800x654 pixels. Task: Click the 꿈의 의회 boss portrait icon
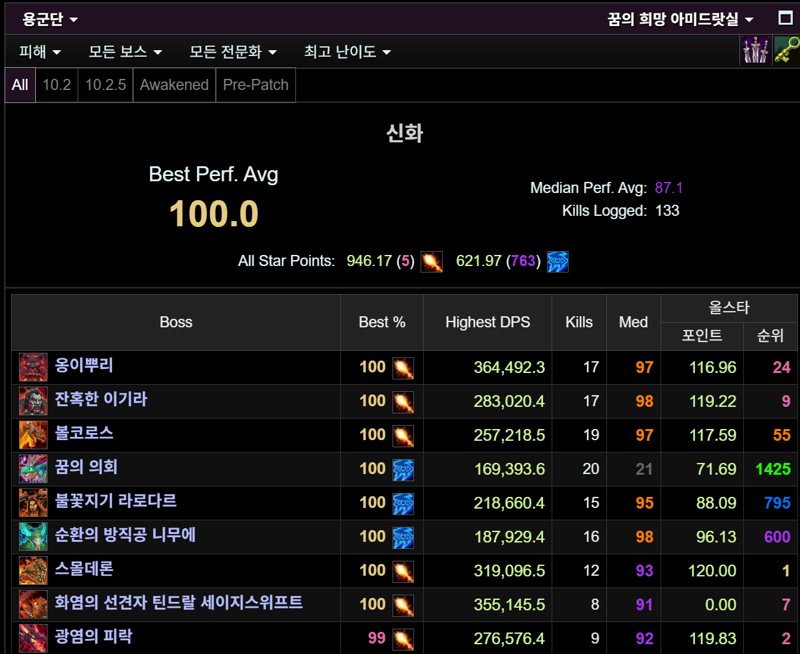(33, 469)
